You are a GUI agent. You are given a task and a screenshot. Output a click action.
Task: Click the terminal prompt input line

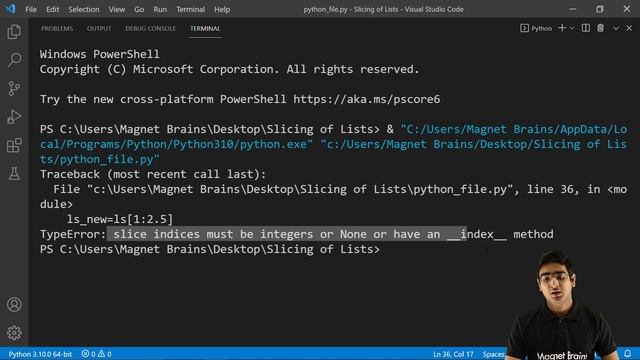pos(210,249)
